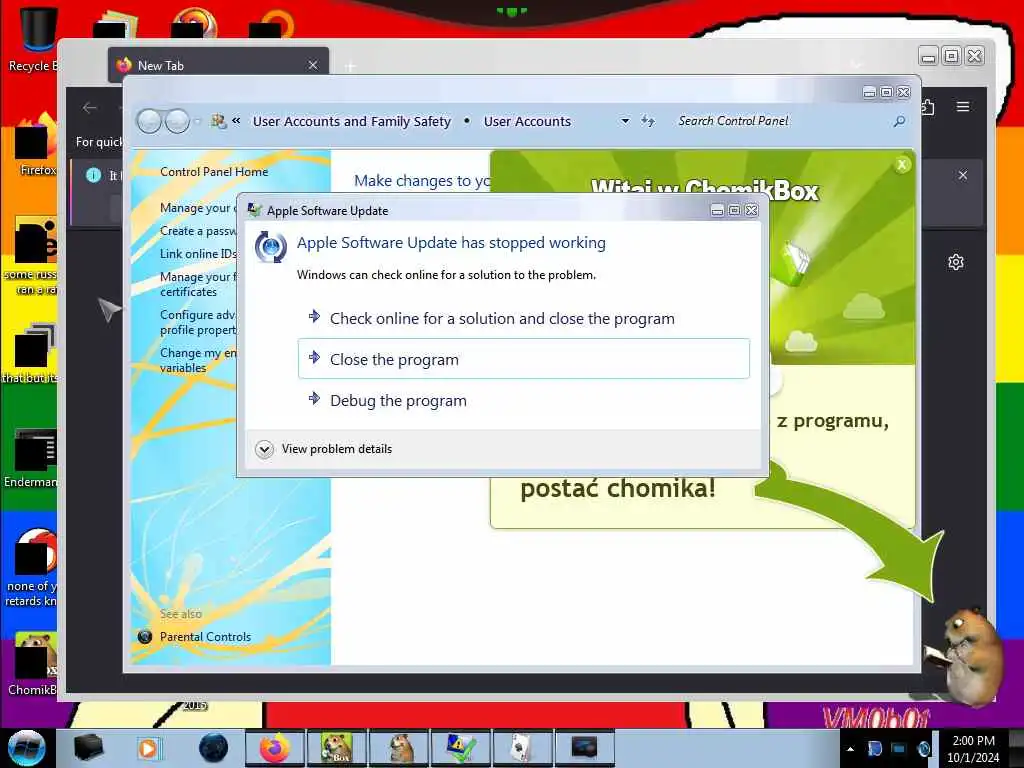Viewport: 1024px width, 768px height.
Task: Open a new tab with plus button in Firefox
Action: tap(350, 66)
